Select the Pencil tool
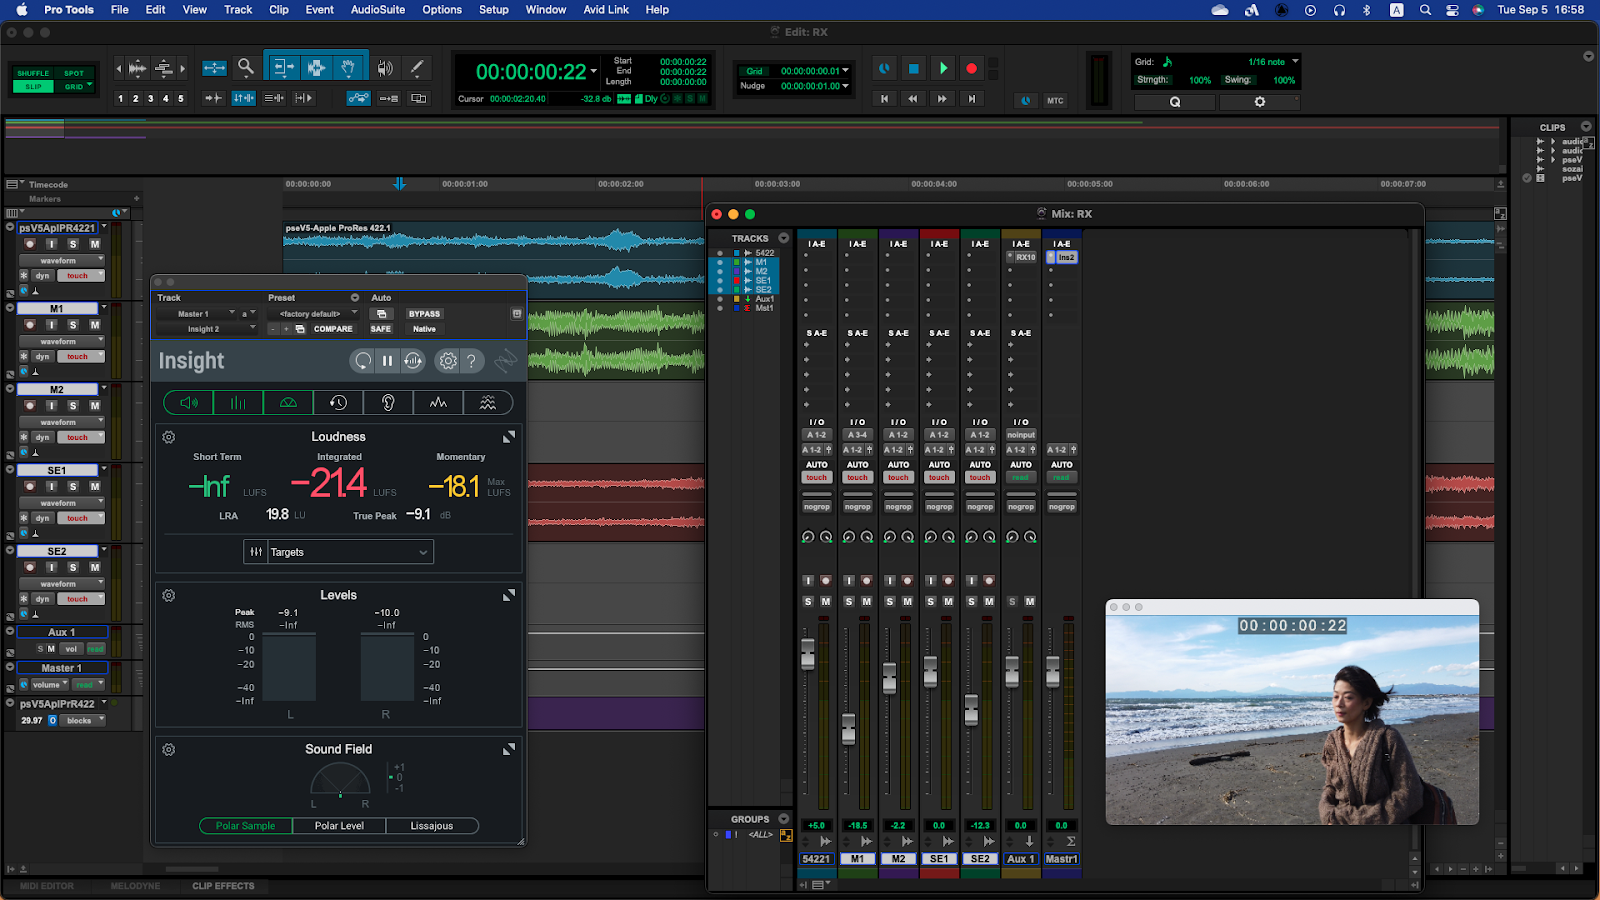The height and width of the screenshot is (900, 1600). click(x=417, y=68)
